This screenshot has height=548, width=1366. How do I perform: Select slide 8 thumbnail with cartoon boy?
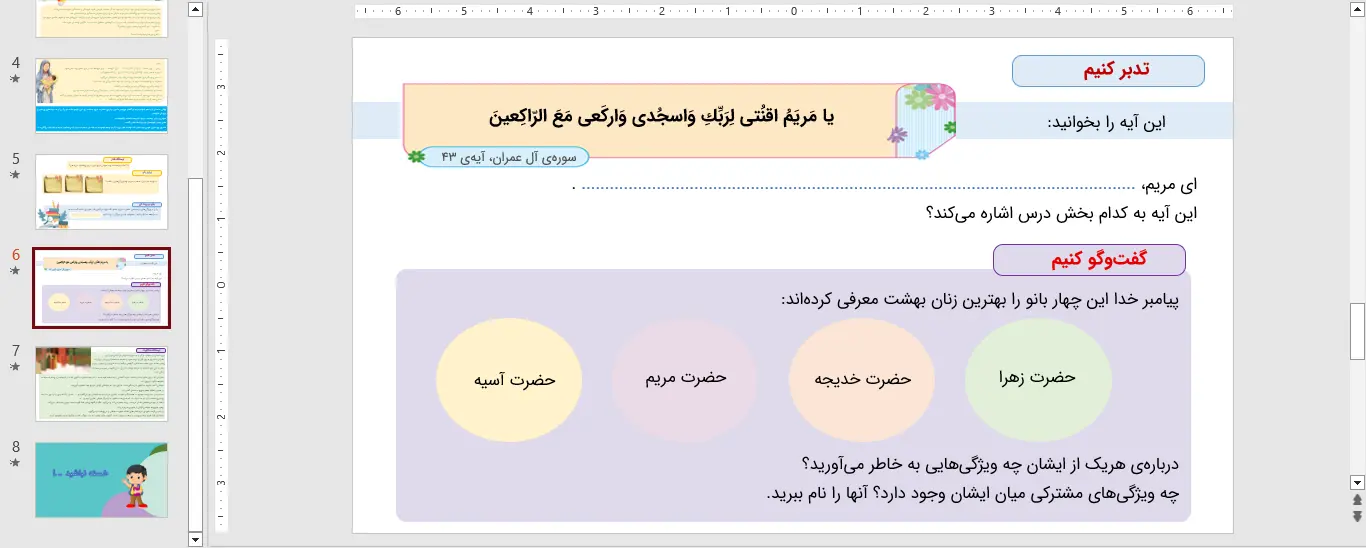[x=101, y=480]
